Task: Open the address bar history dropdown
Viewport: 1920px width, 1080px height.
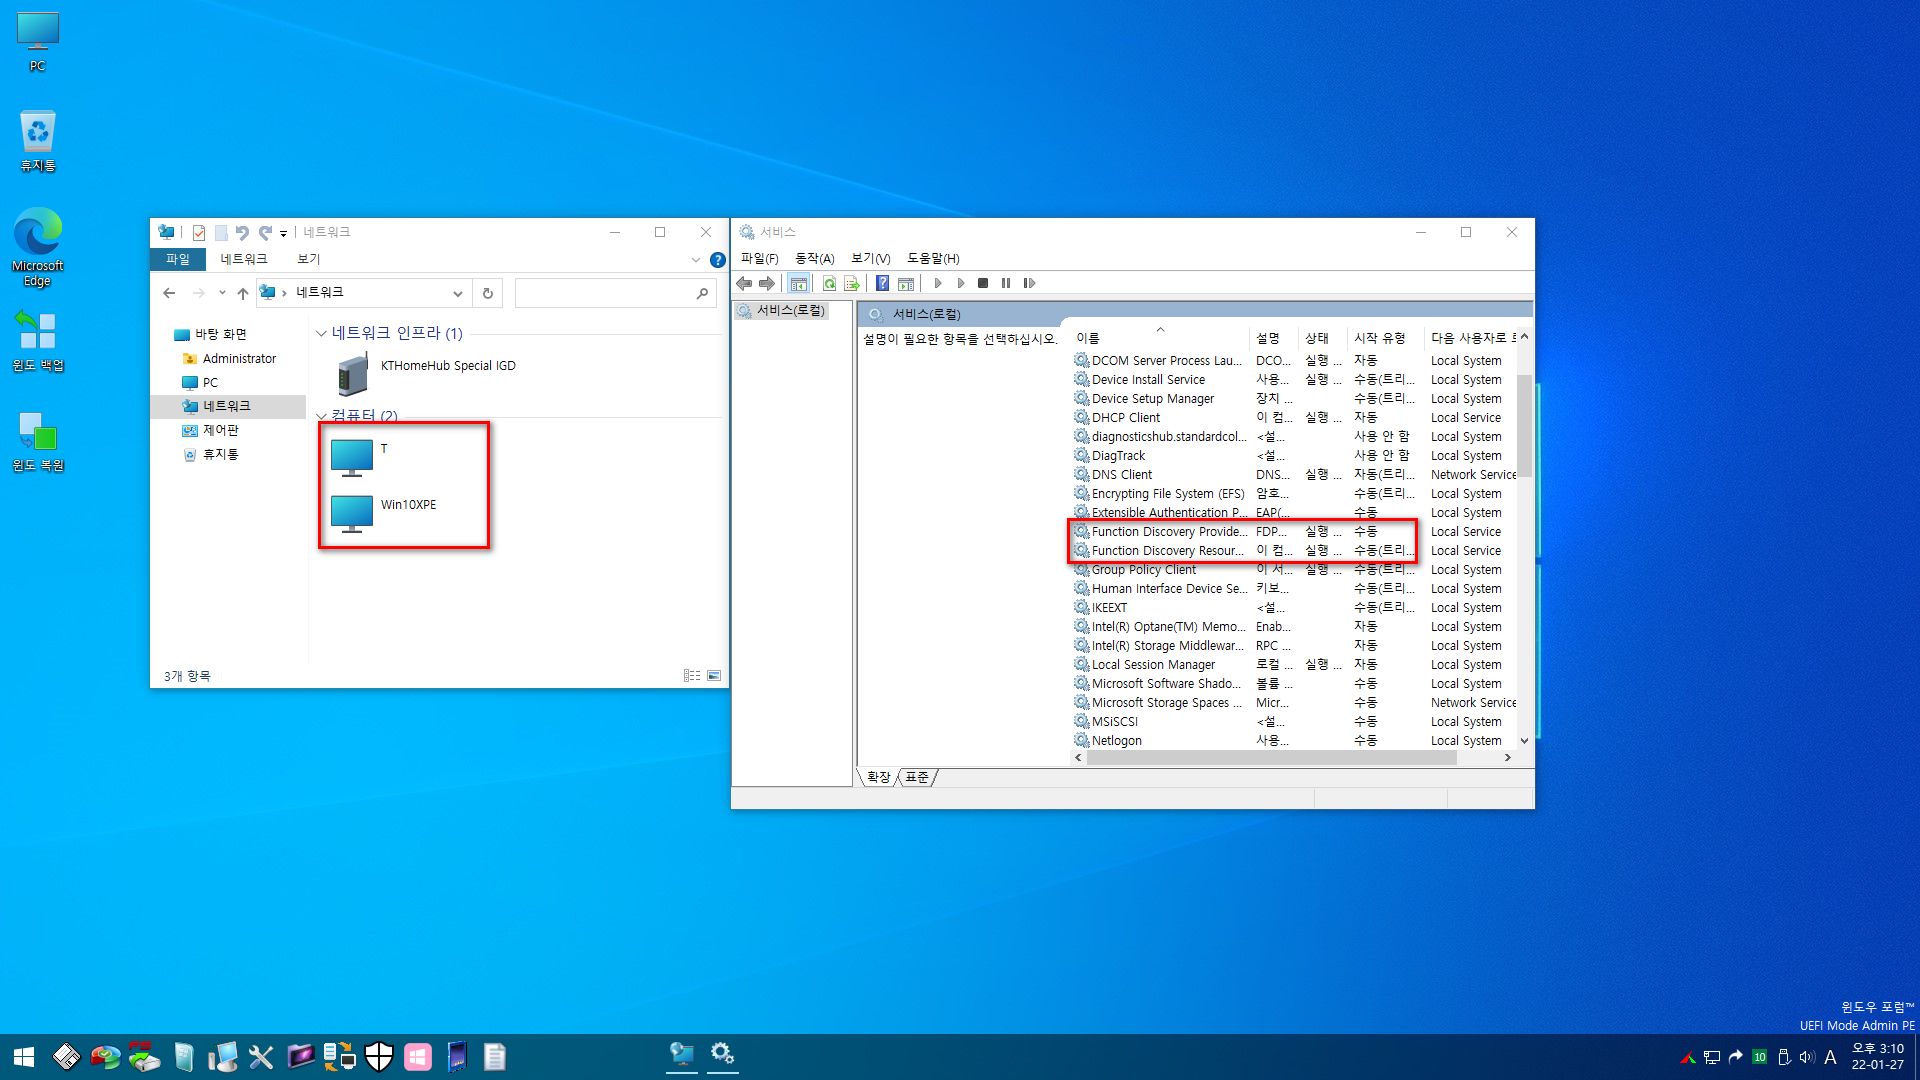Action: point(457,293)
